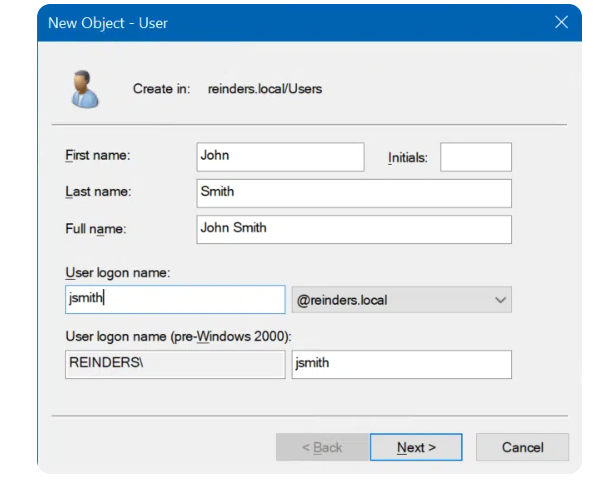Click the Next button

[x=415, y=447]
